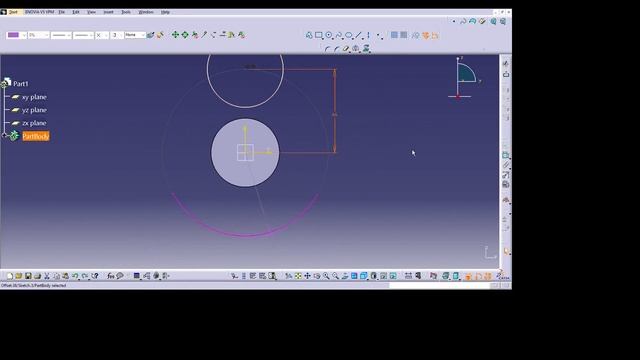640x360 pixels.
Task: Select the Spline sketch tool
Action: [338, 36]
